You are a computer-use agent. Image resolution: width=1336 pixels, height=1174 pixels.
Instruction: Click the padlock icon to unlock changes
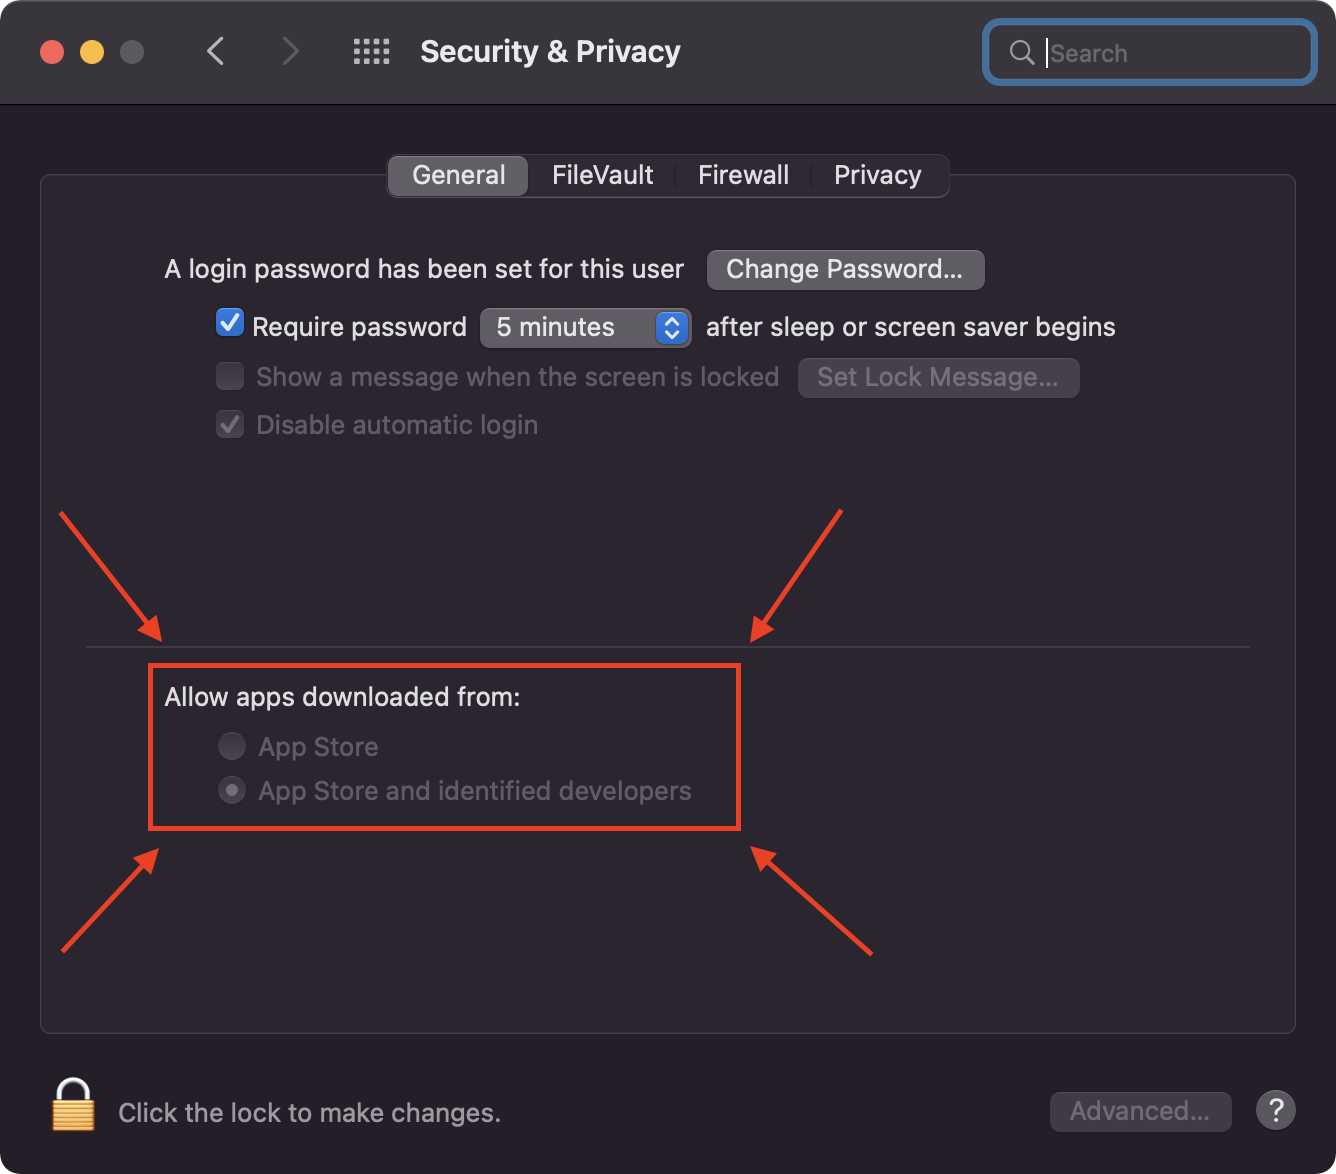(x=73, y=1106)
